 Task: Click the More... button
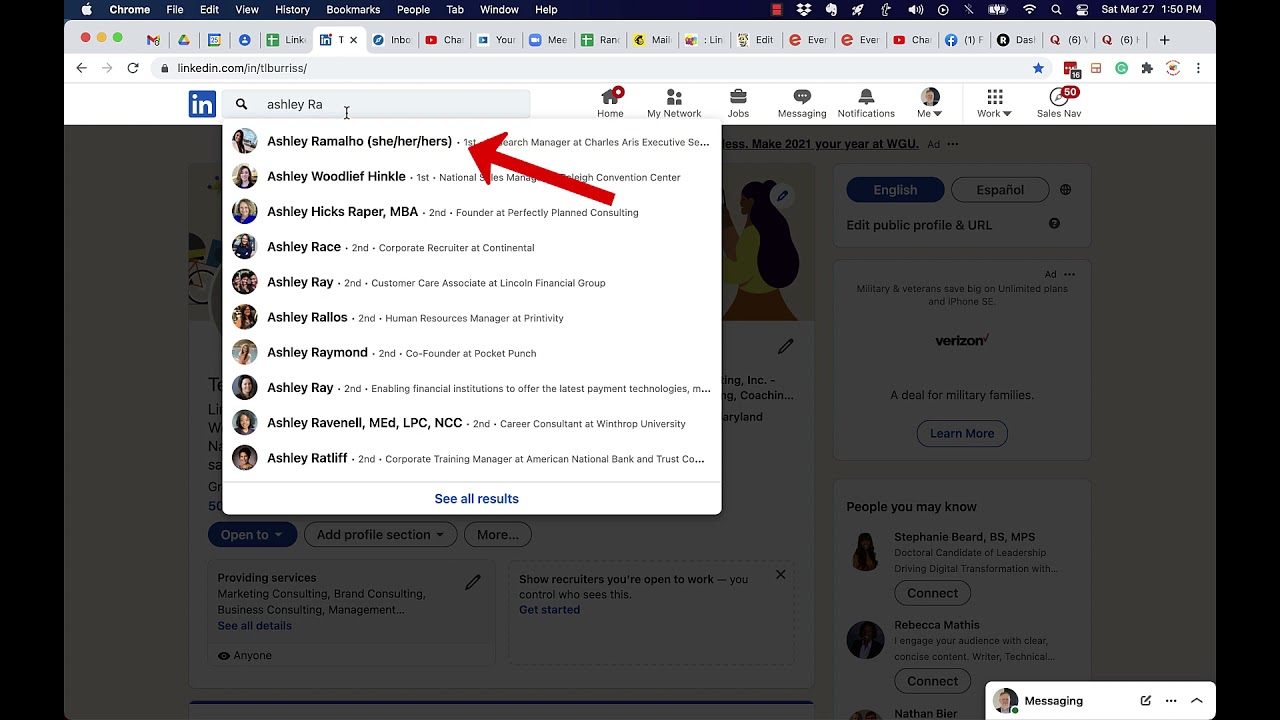pos(498,535)
